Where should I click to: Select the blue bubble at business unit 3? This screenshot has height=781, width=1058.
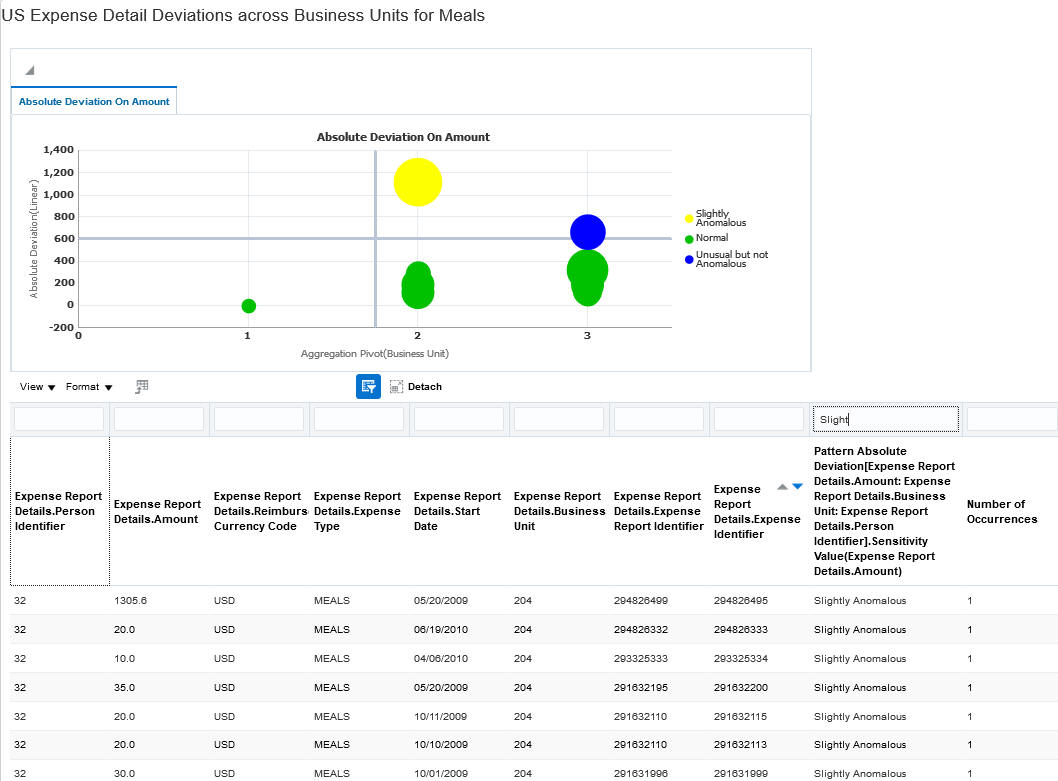pos(588,232)
